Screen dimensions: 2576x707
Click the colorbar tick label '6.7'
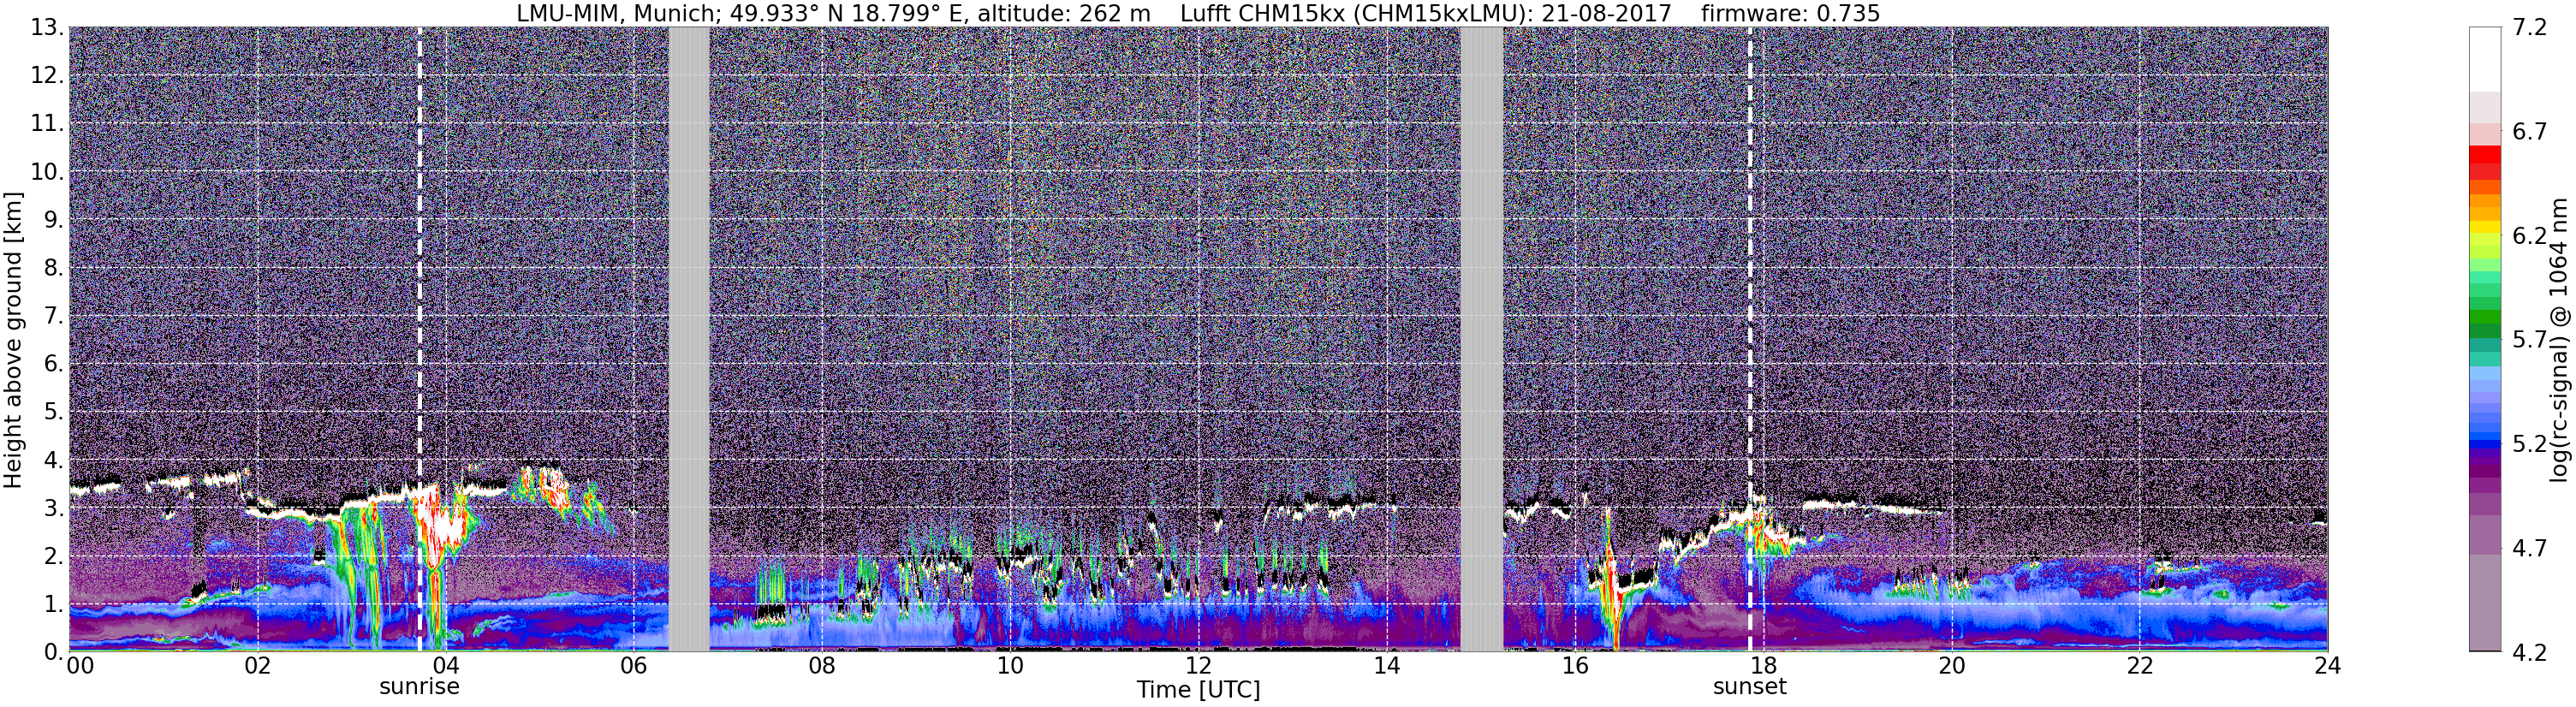click(x=2529, y=131)
